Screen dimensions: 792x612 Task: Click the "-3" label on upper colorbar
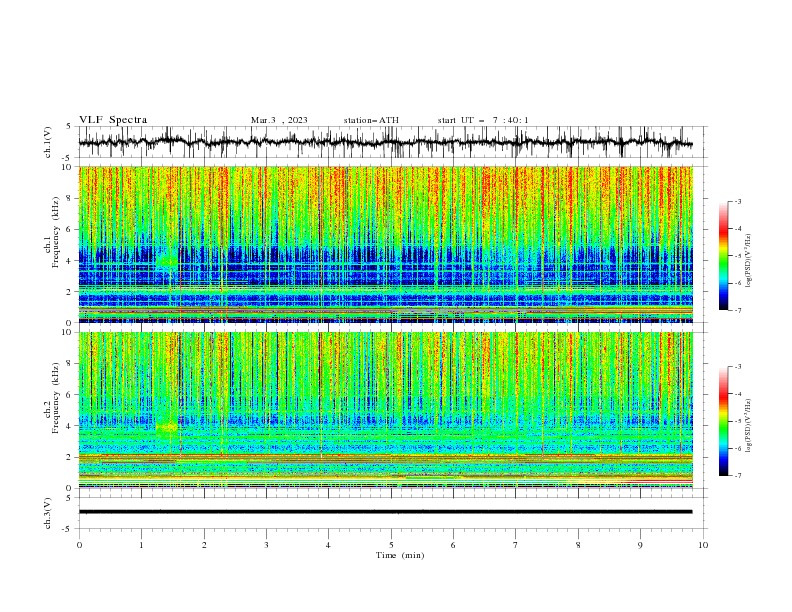pyautogui.click(x=737, y=201)
